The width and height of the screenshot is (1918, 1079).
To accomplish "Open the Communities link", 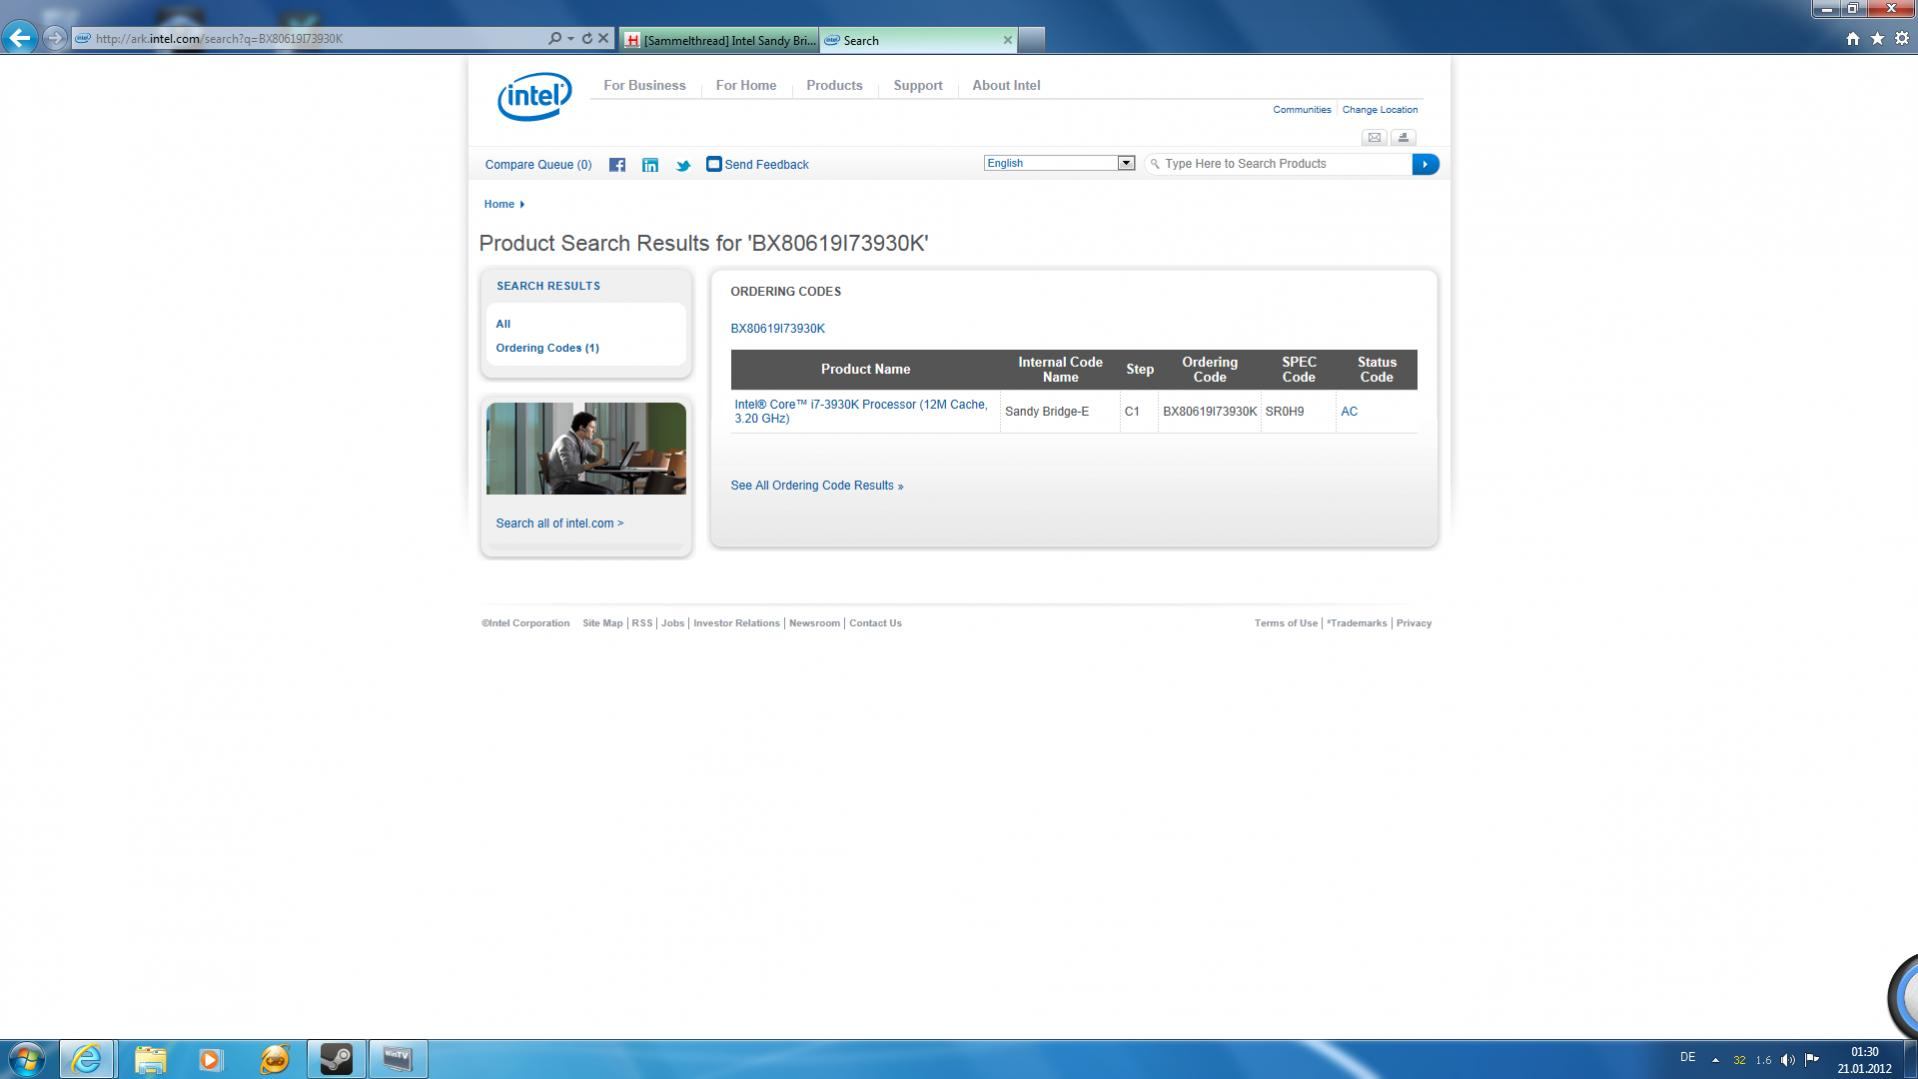I will coord(1301,109).
